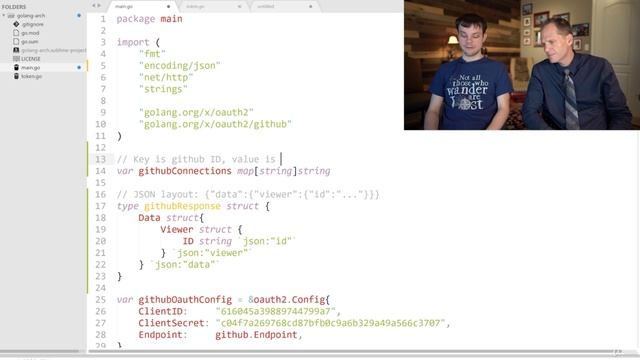Open the LICENSE file
The height and width of the screenshot is (360, 640).
tap(31, 59)
